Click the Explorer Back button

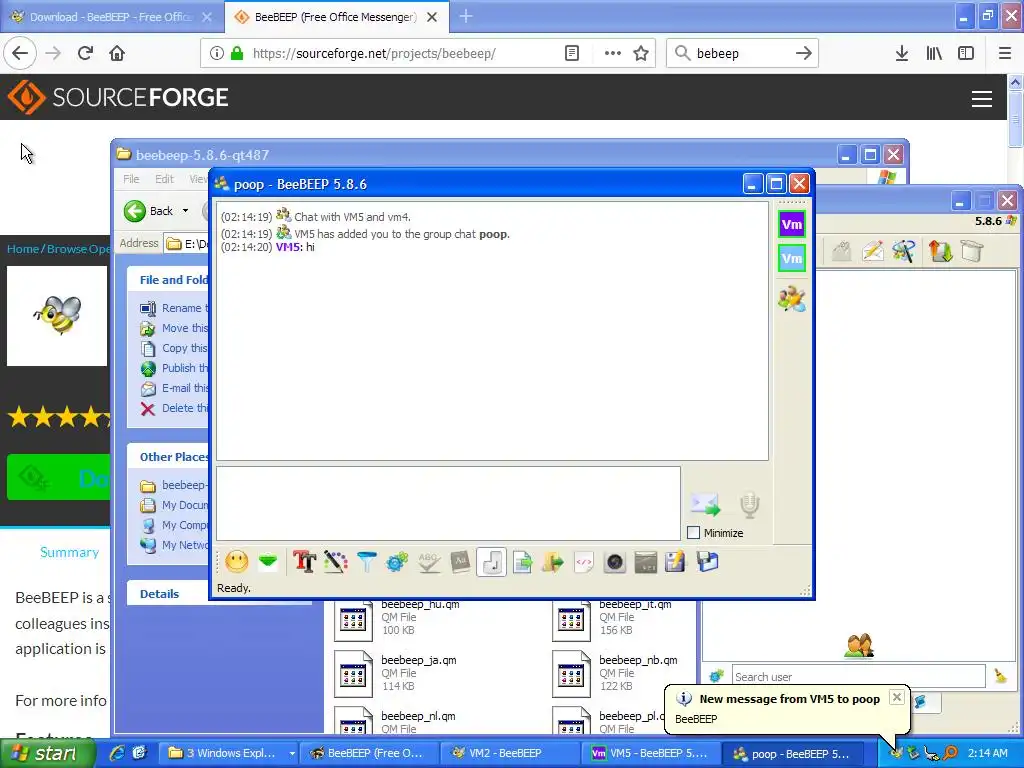tap(149, 211)
